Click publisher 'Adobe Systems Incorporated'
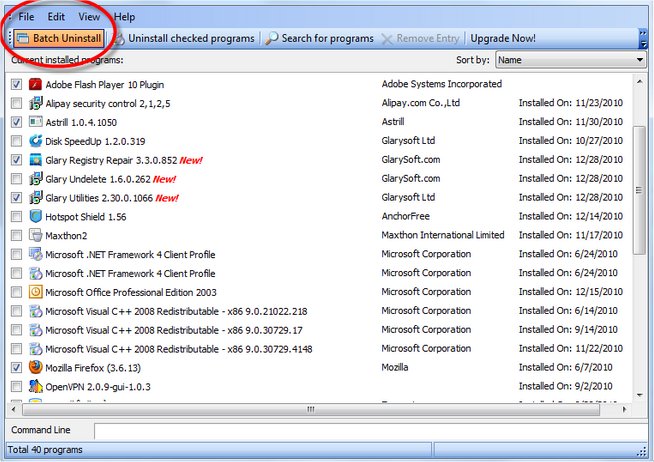654x462 pixels. (x=441, y=84)
